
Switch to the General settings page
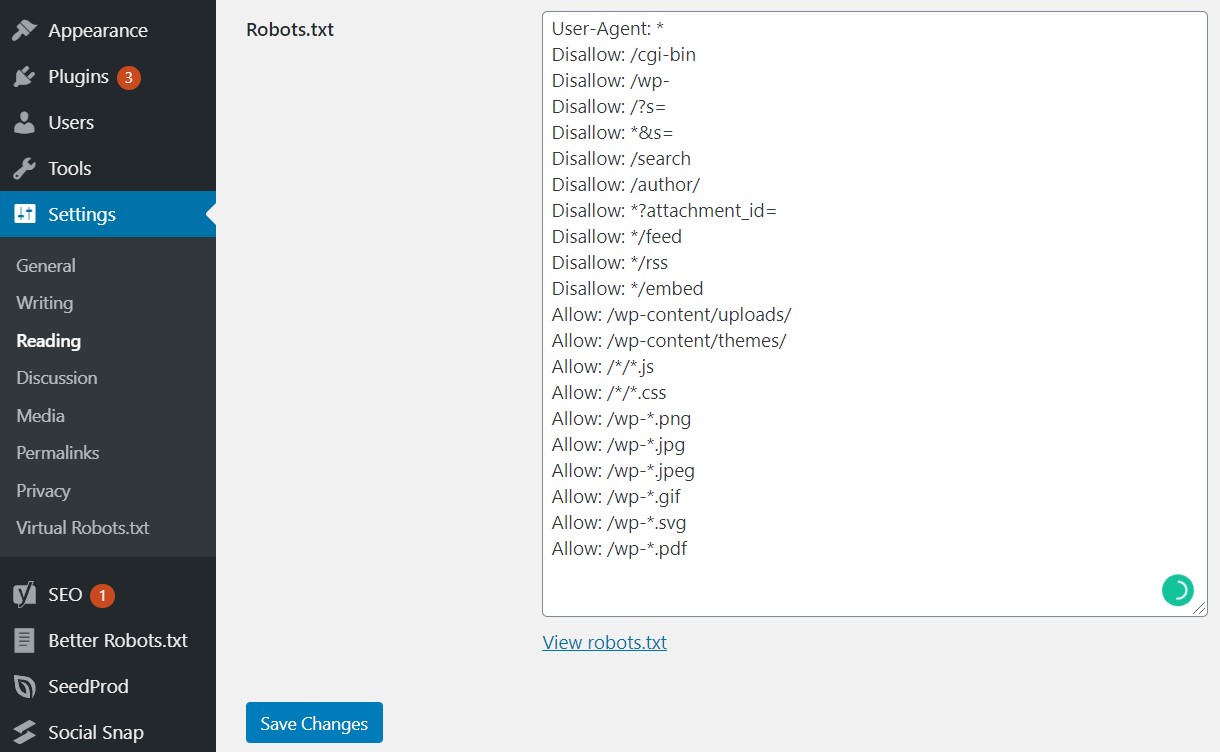click(x=45, y=265)
